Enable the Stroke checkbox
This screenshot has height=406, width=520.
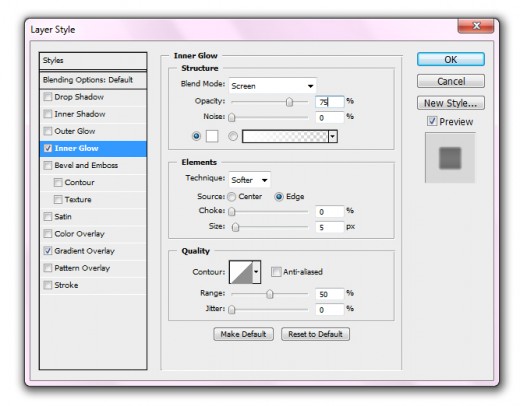coord(48,285)
